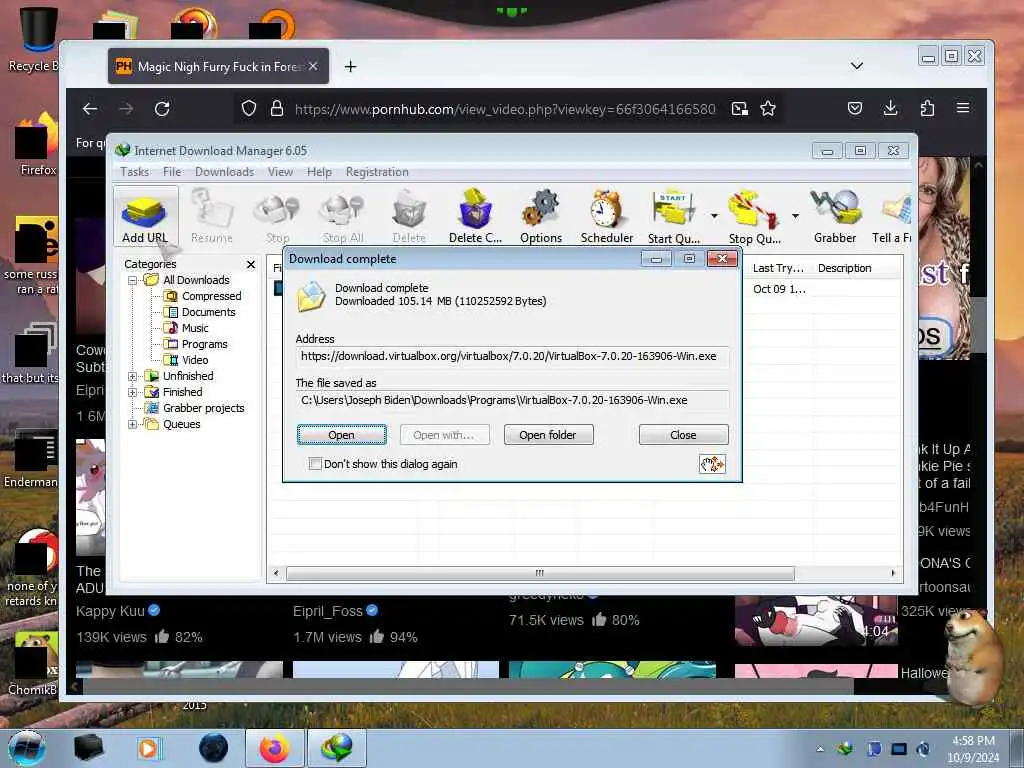
Task: Expand the Unfinished category
Action: coord(133,376)
